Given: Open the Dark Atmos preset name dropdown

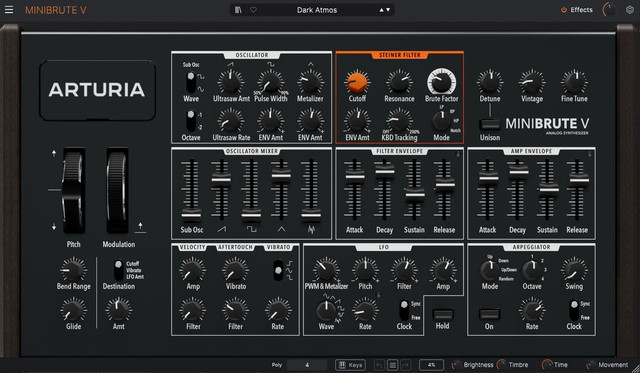Looking at the screenshot, I should click(x=317, y=10).
